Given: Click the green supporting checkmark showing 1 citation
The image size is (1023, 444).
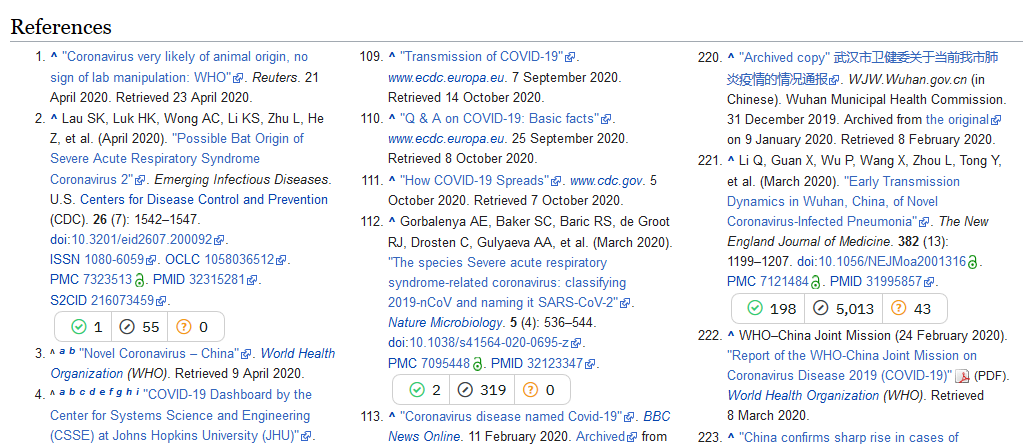Looking at the screenshot, I should [x=79, y=327].
